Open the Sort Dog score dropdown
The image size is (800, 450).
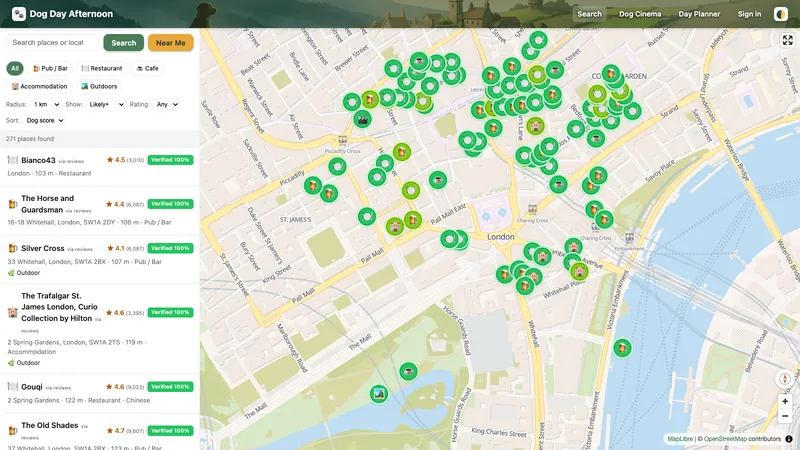point(44,120)
